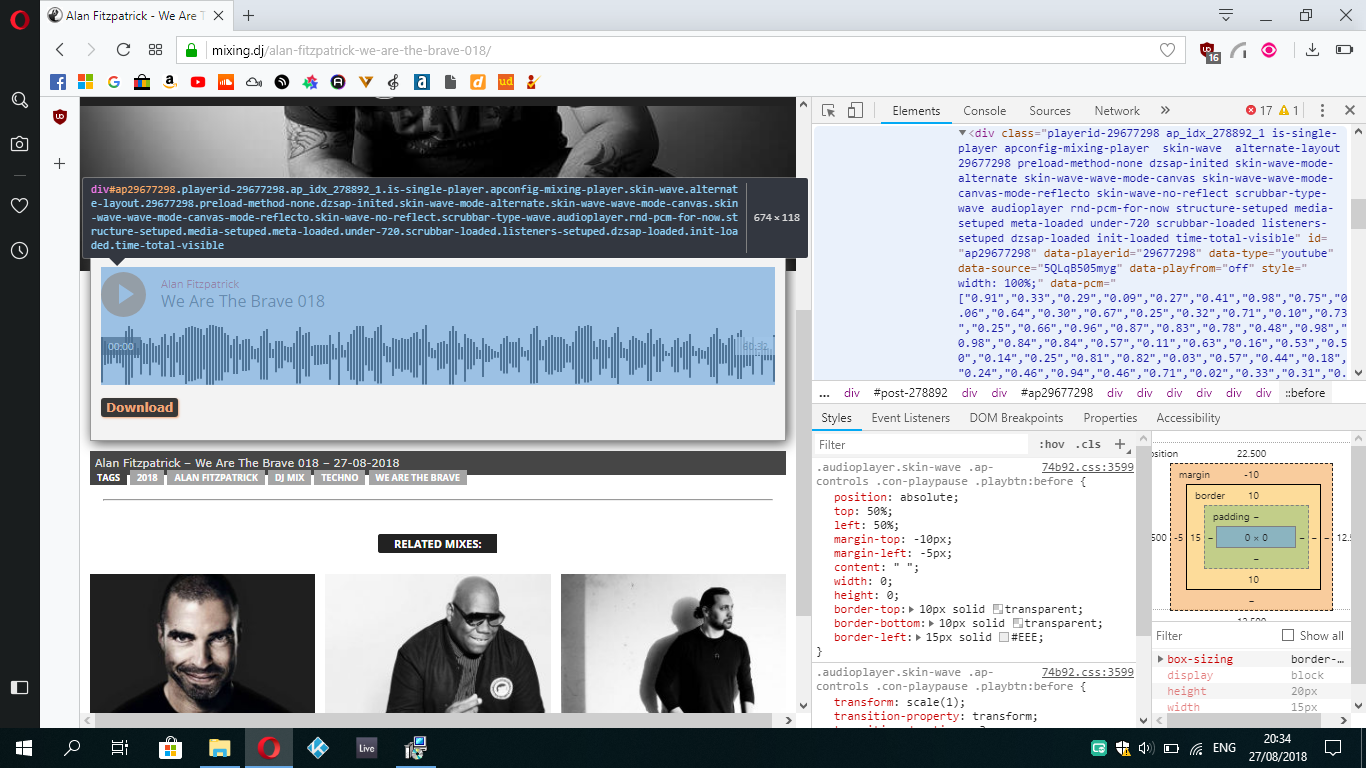Viewport: 1366px width, 768px height.
Task: Open the Accessibility pane tab
Action: coord(1188,418)
